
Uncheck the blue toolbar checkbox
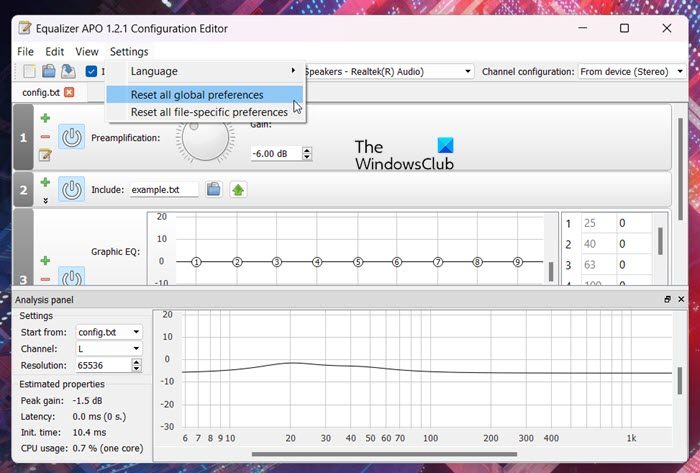91,71
